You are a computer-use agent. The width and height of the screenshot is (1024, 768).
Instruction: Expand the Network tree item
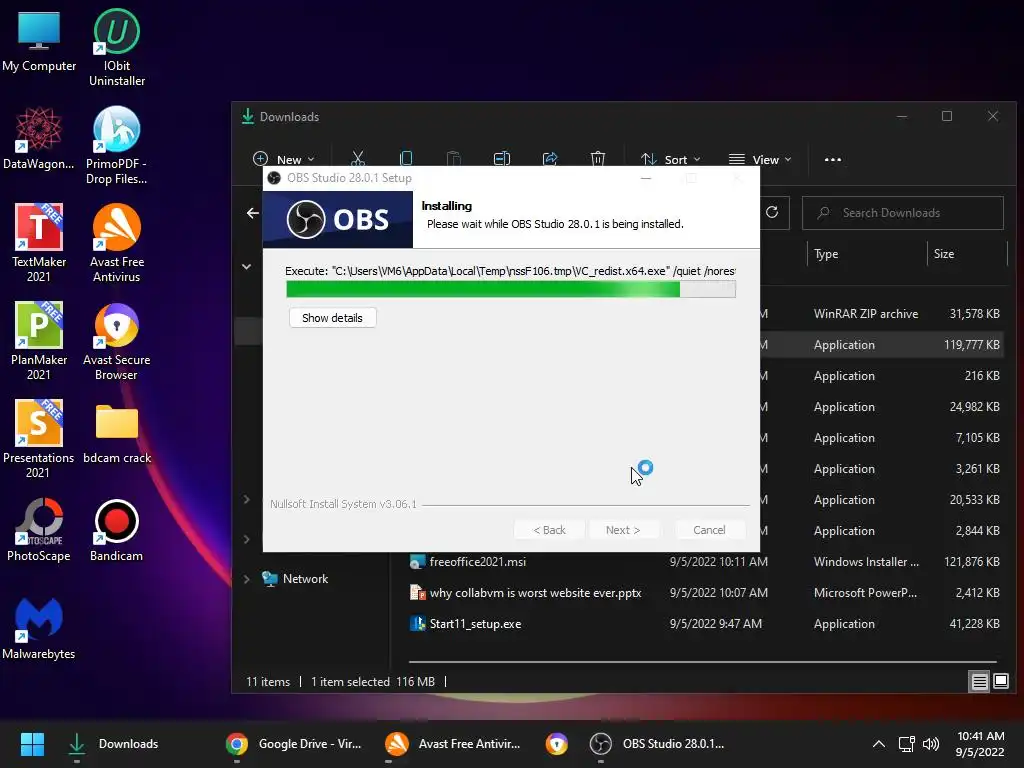coord(247,579)
